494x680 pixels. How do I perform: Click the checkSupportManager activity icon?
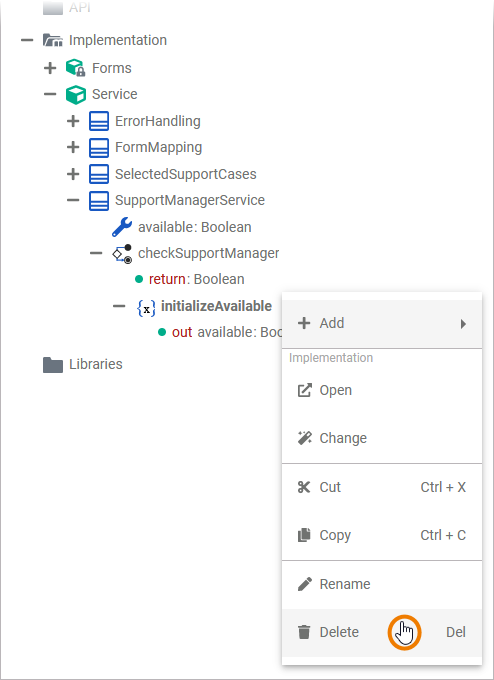[x=122, y=253]
